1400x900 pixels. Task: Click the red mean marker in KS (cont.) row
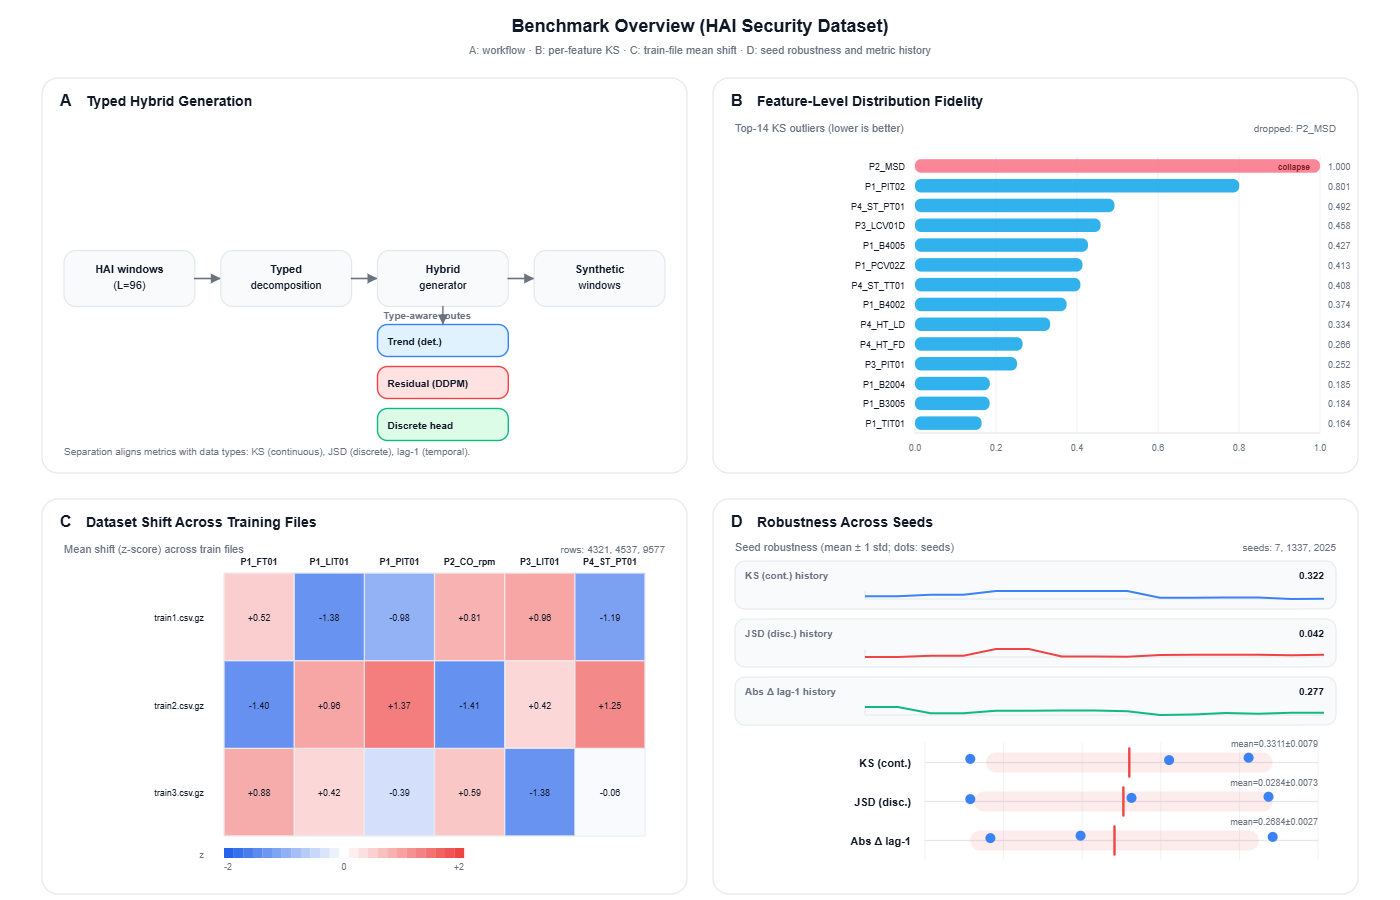pyautogui.click(x=1129, y=762)
